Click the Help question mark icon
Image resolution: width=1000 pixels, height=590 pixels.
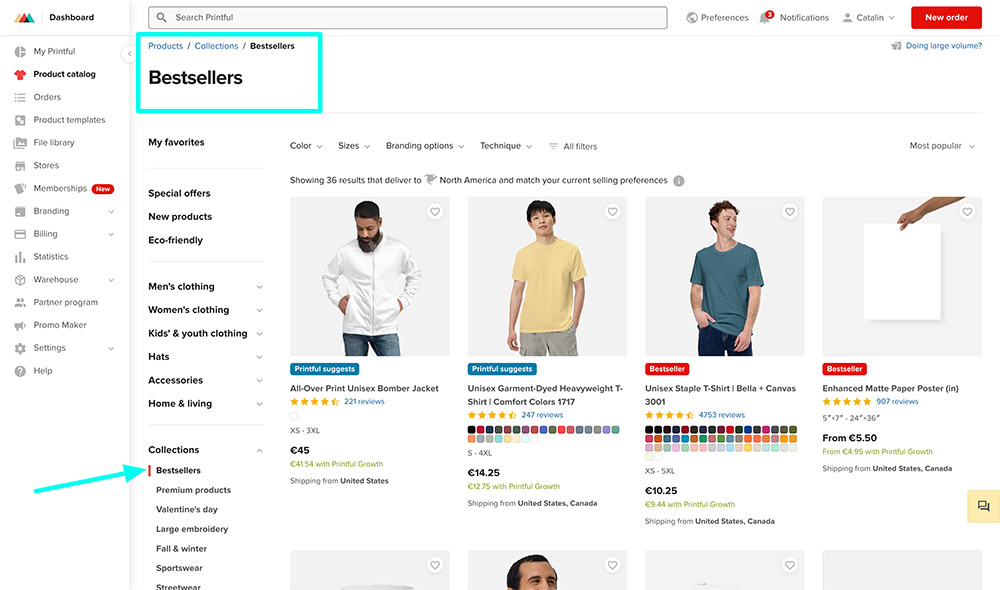[20, 371]
